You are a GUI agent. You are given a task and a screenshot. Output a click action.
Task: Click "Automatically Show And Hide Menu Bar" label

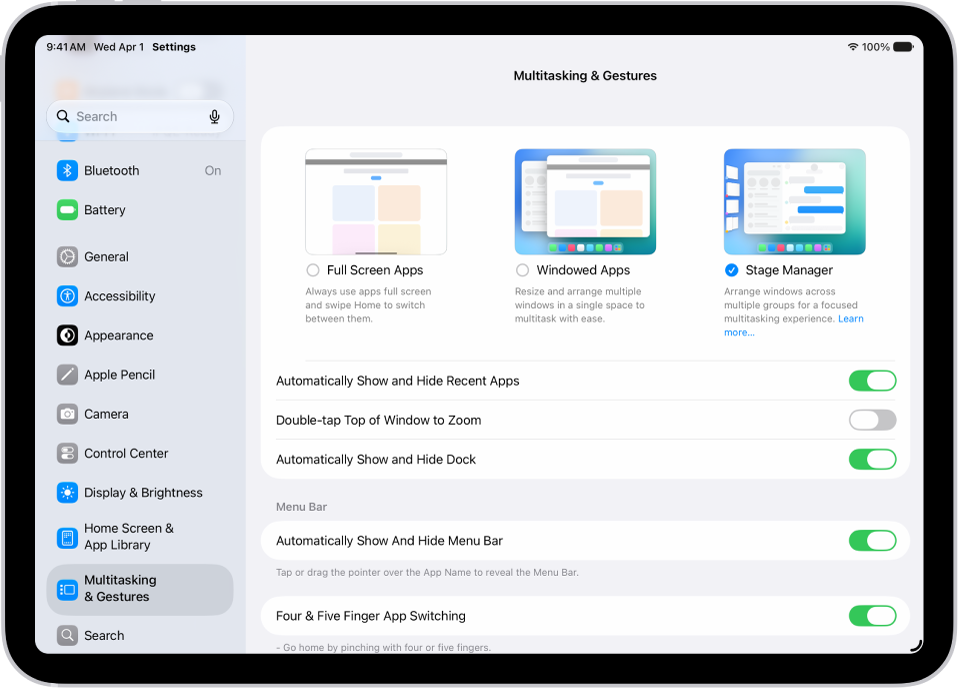pos(389,541)
